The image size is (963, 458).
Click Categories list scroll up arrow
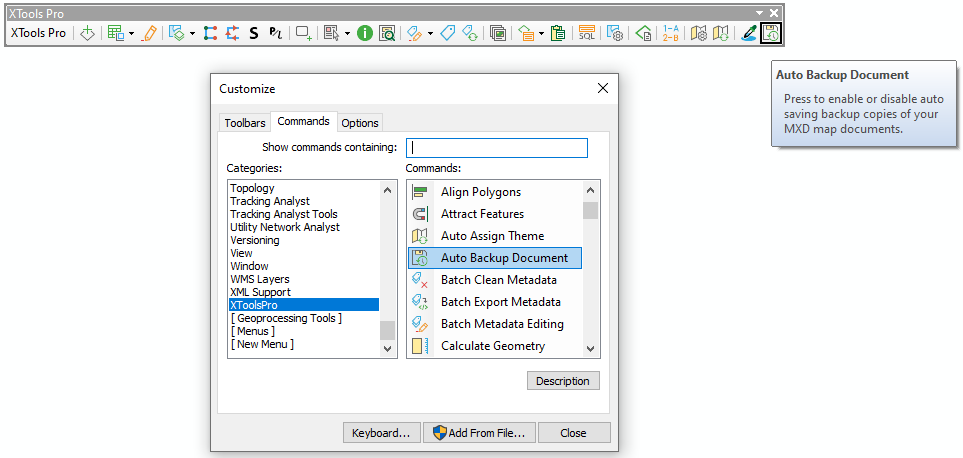(388, 190)
